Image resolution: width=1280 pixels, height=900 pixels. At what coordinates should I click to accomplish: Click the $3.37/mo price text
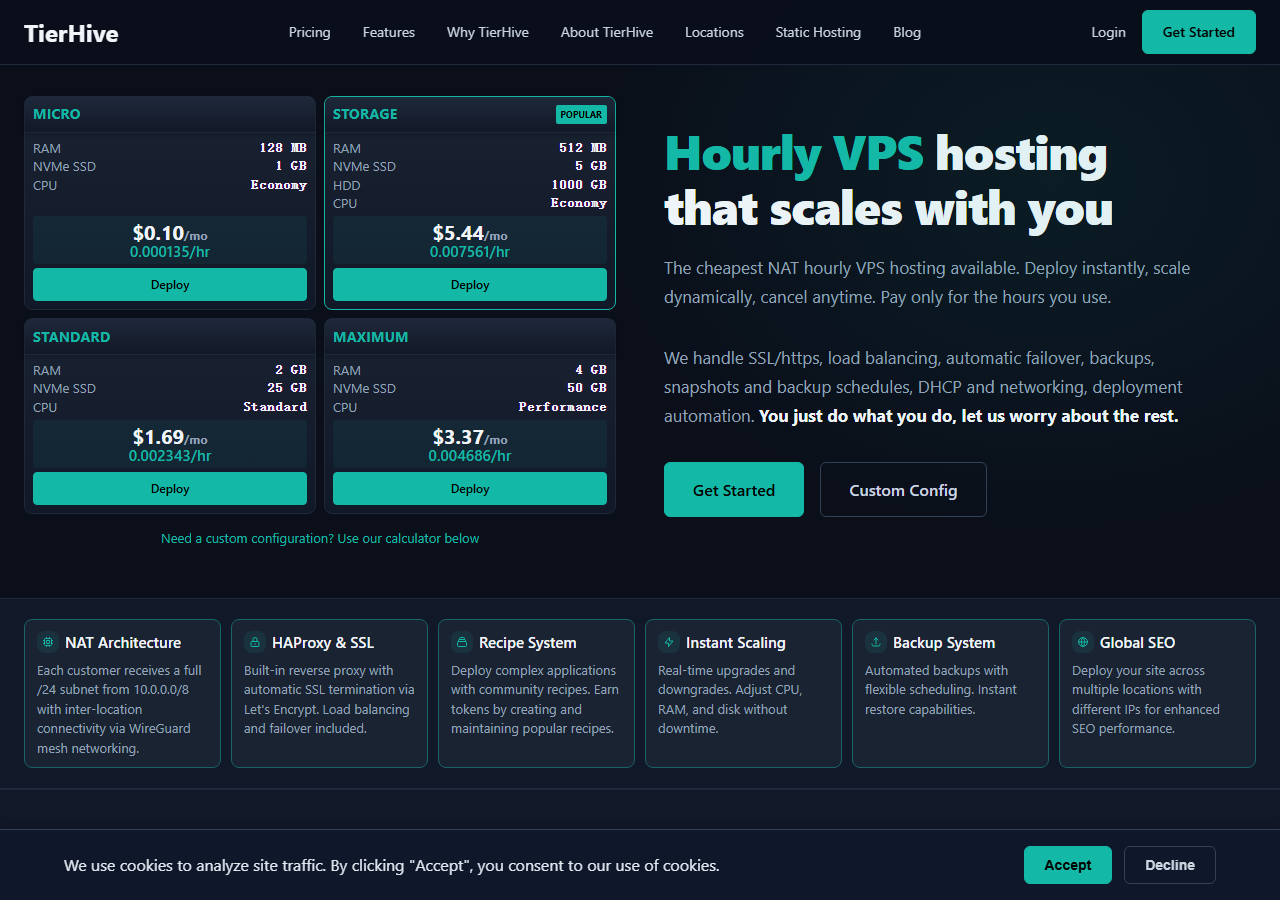click(x=470, y=437)
